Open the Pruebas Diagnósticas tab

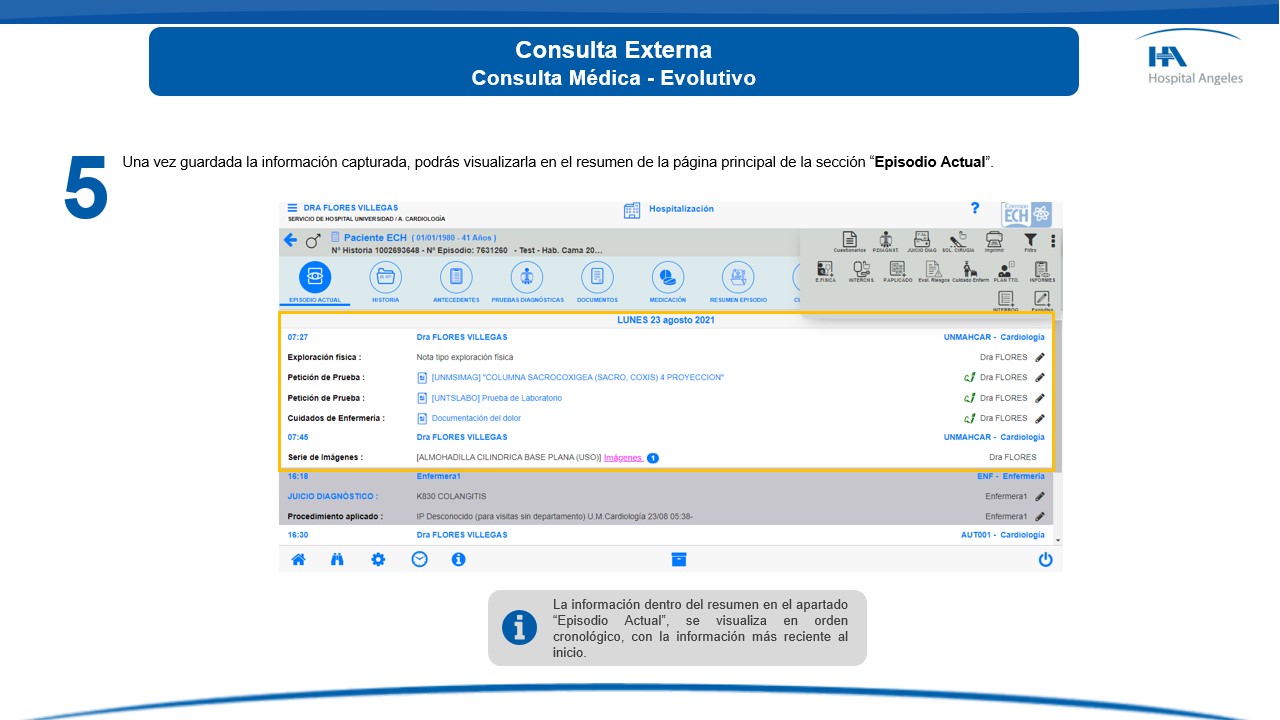tap(527, 278)
